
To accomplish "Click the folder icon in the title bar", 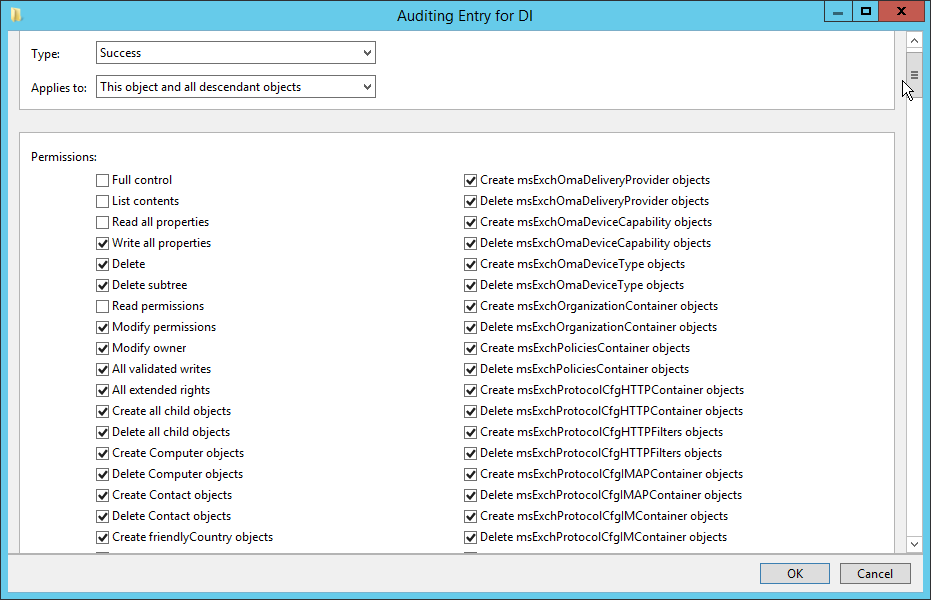I will 16,14.
